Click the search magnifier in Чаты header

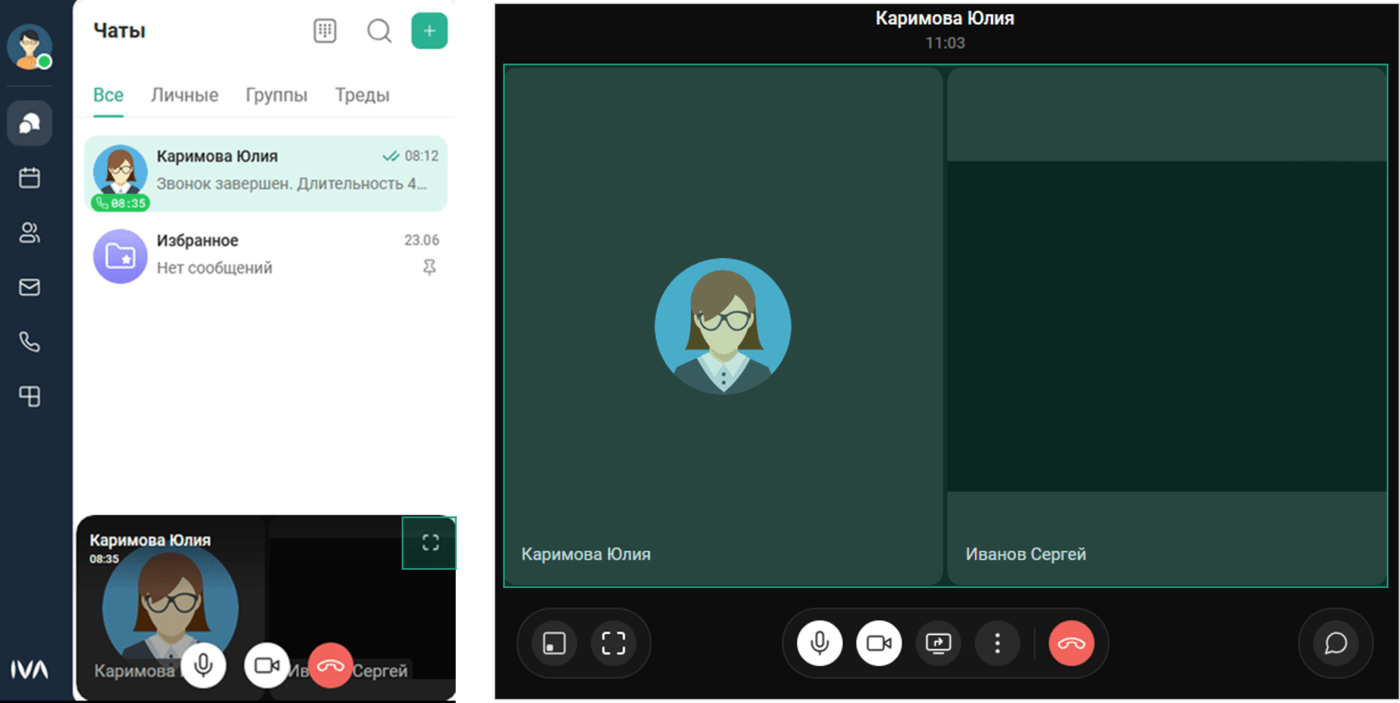(x=379, y=31)
